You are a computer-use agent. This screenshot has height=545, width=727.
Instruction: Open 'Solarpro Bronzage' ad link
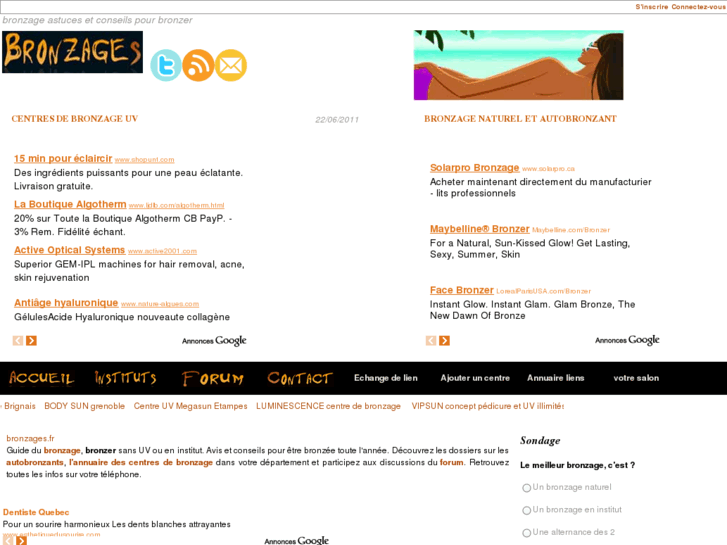click(474, 167)
